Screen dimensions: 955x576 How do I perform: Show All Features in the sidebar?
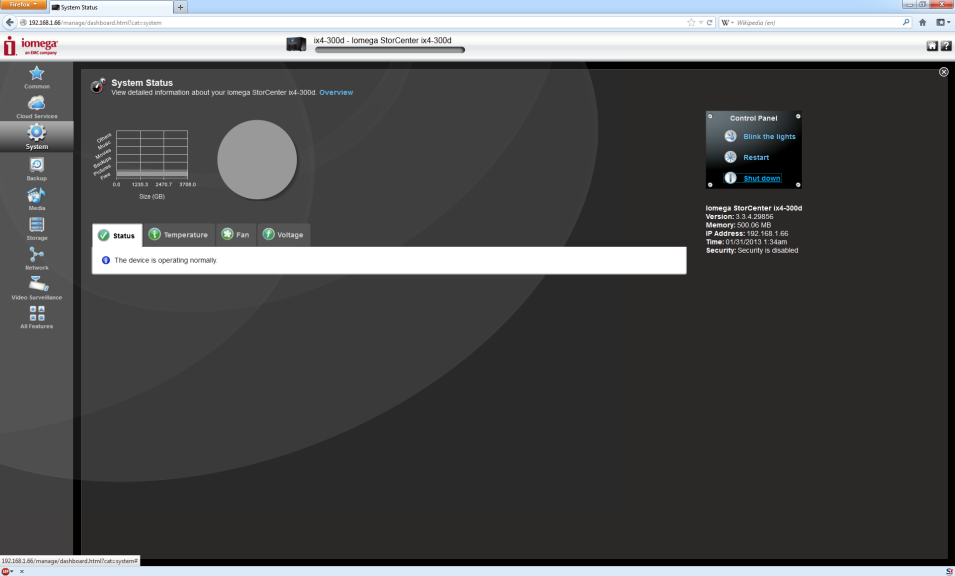37,317
